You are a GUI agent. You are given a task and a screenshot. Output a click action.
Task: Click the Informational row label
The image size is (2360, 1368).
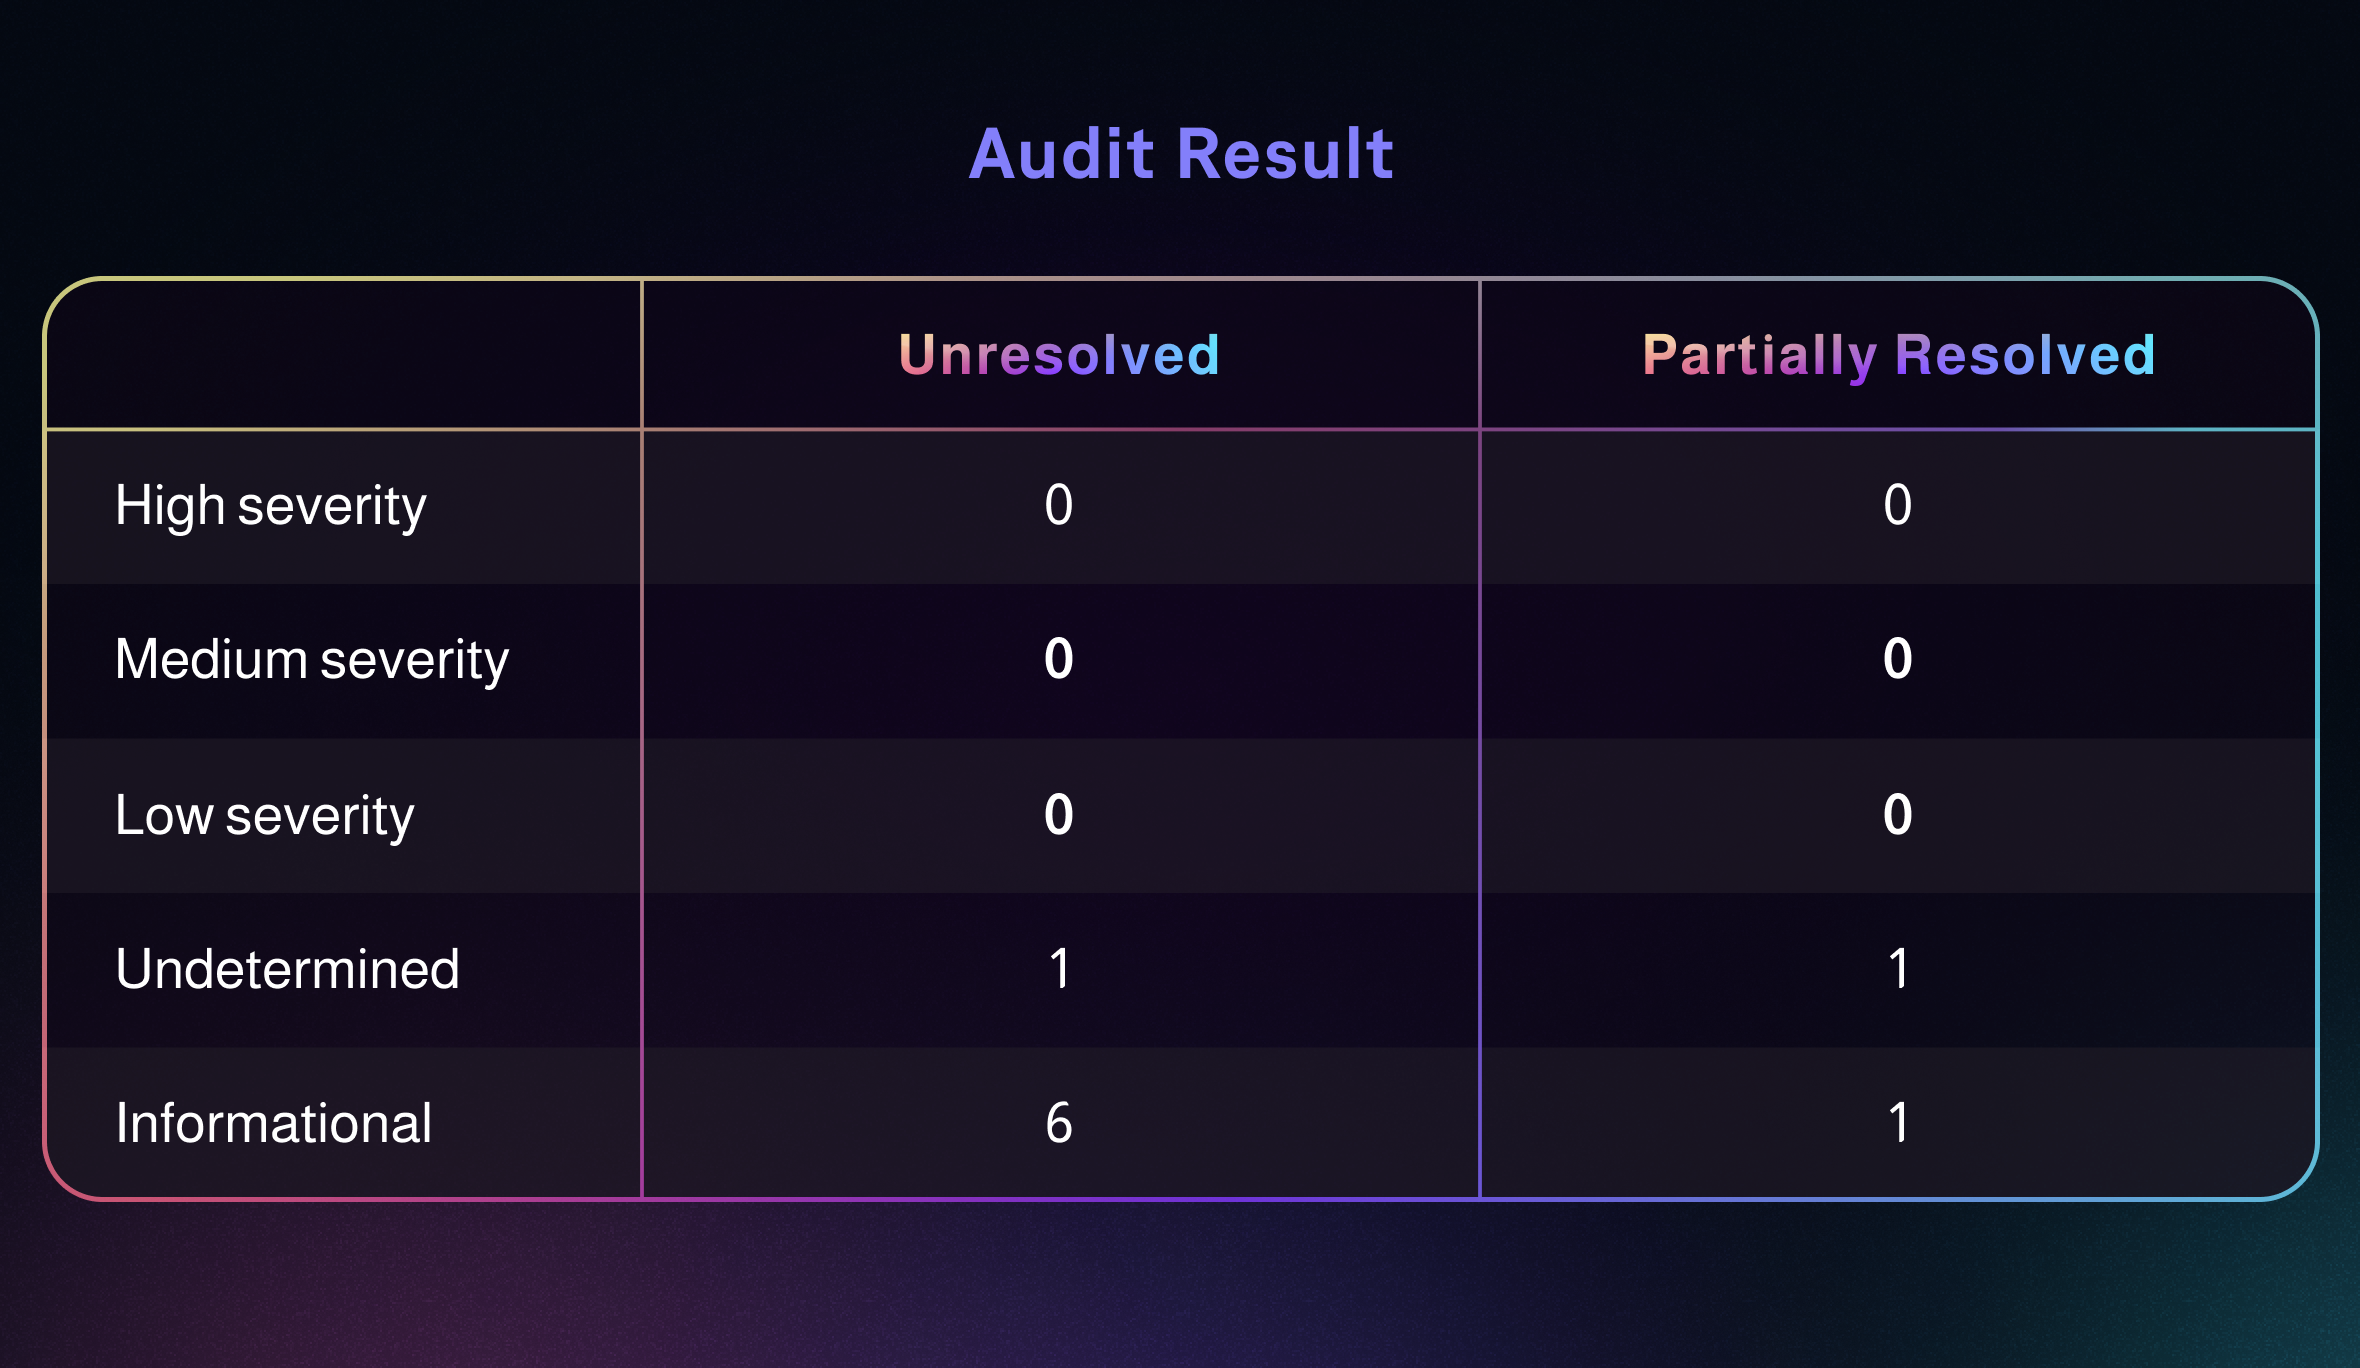tap(273, 1123)
